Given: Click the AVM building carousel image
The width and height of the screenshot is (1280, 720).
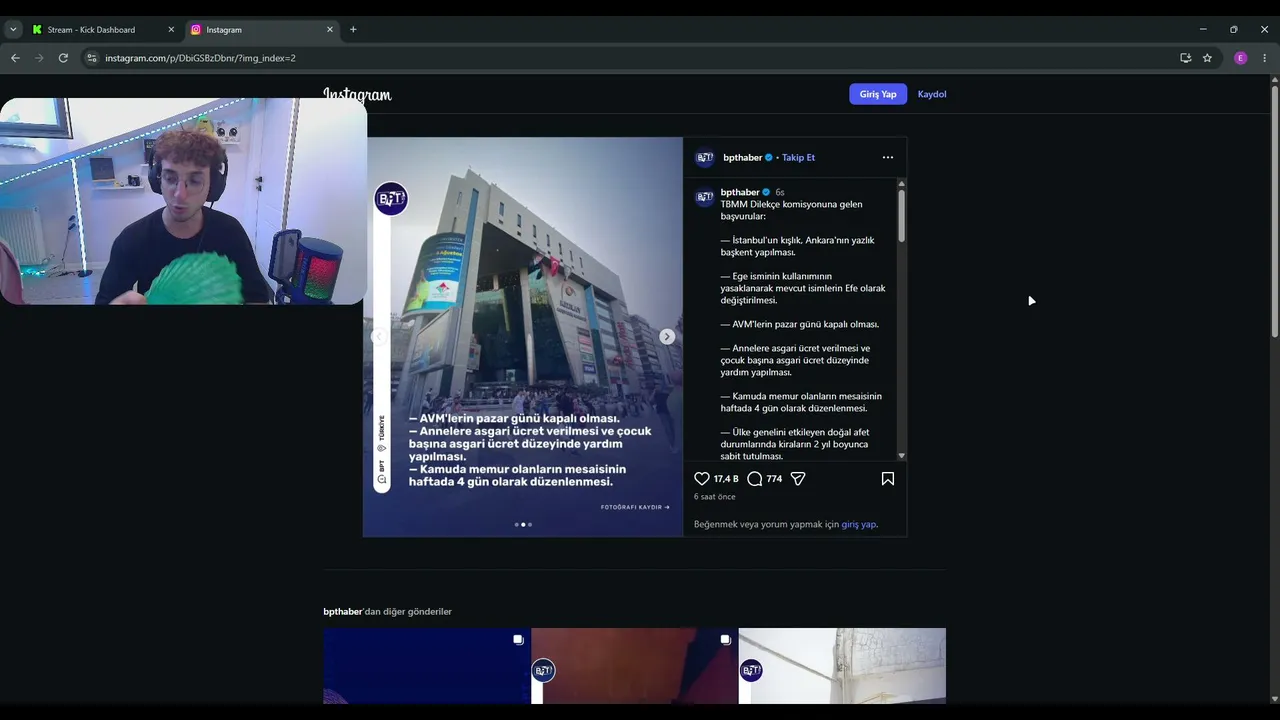Looking at the screenshot, I should tap(523, 337).
